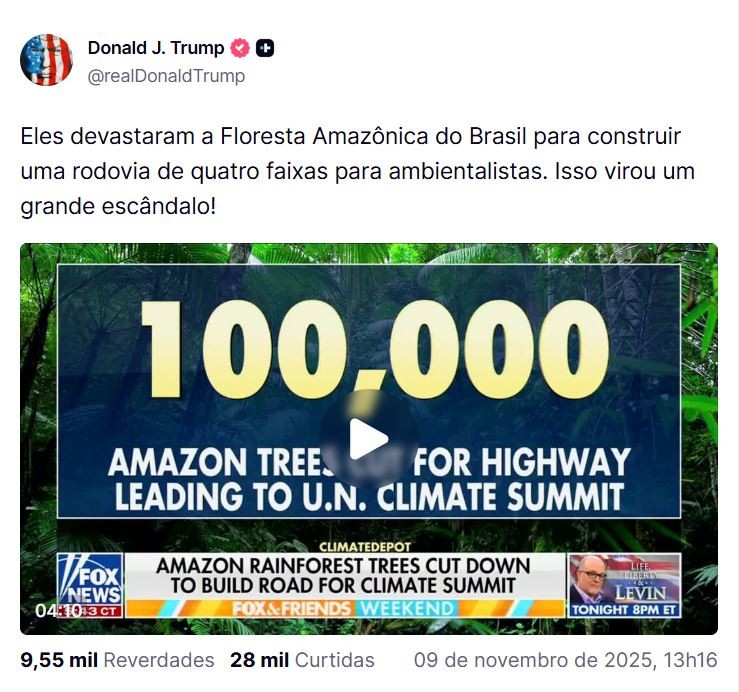The image size is (739, 692).
Task: Open the Donald J. Trump display name
Action: (x=155, y=48)
